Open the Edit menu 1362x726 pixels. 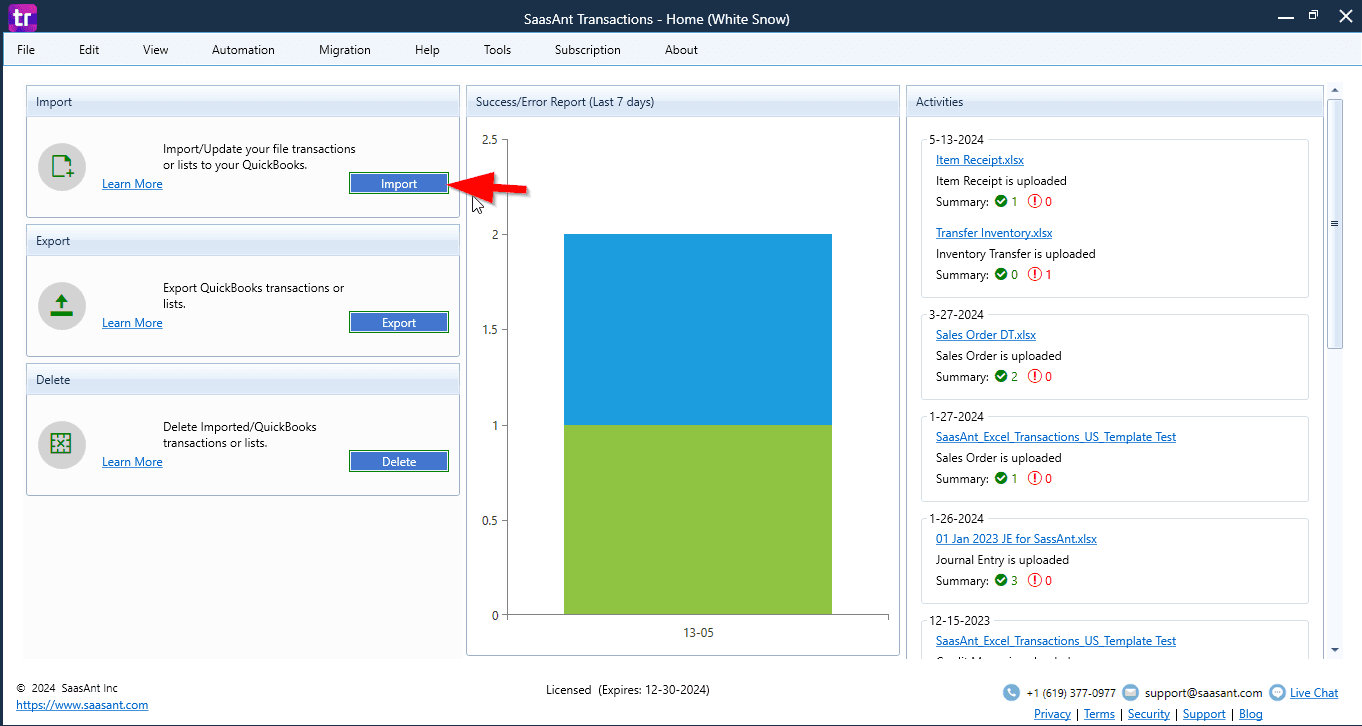click(x=89, y=50)
